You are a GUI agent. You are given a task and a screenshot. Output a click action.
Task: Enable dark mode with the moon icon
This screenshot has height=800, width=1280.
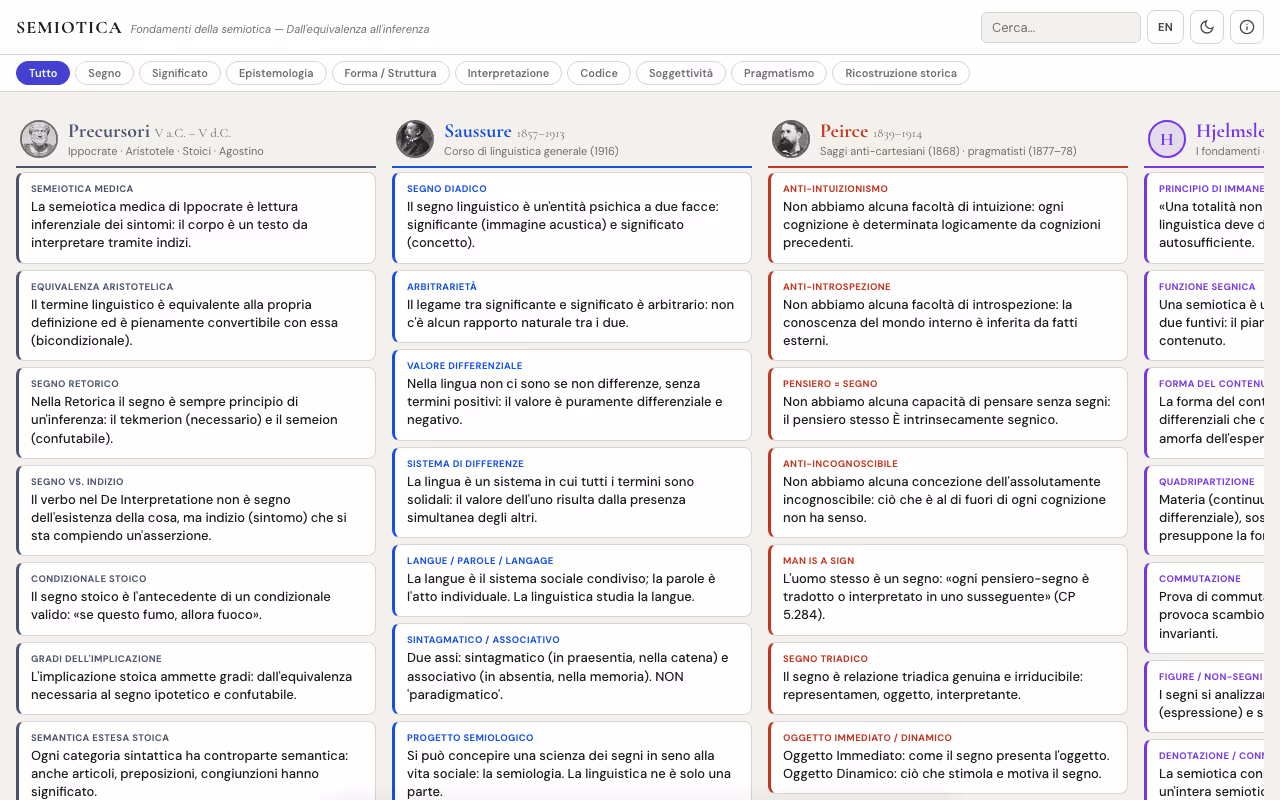1206,27
